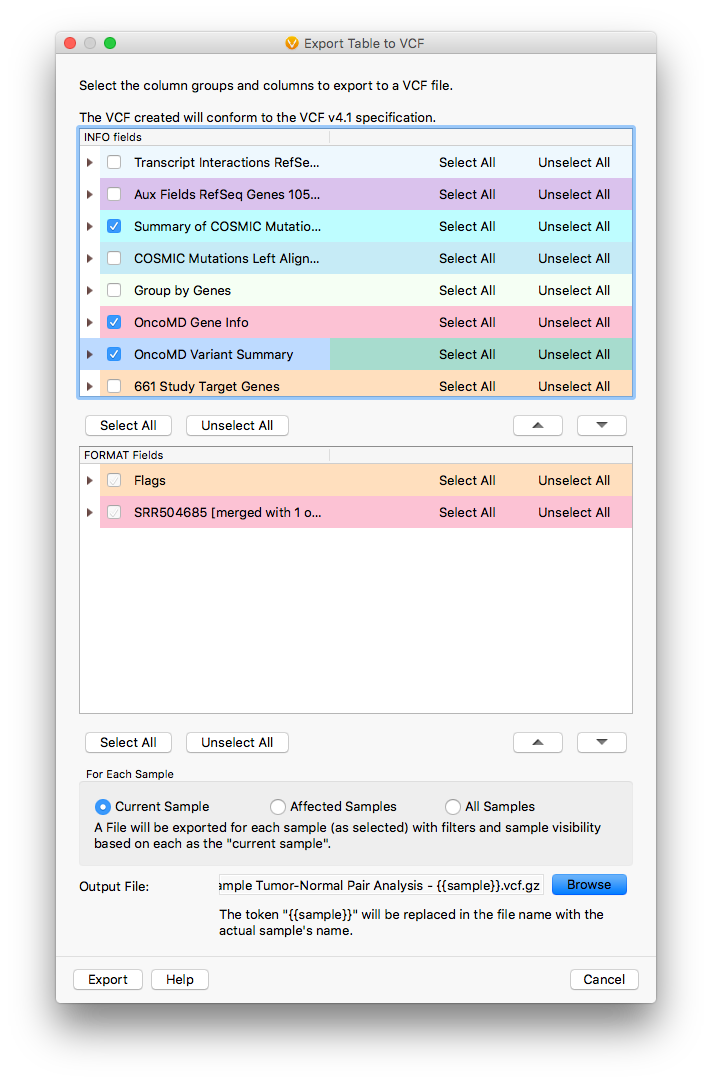Move INFO field up with arrow button

click(537, 425)
